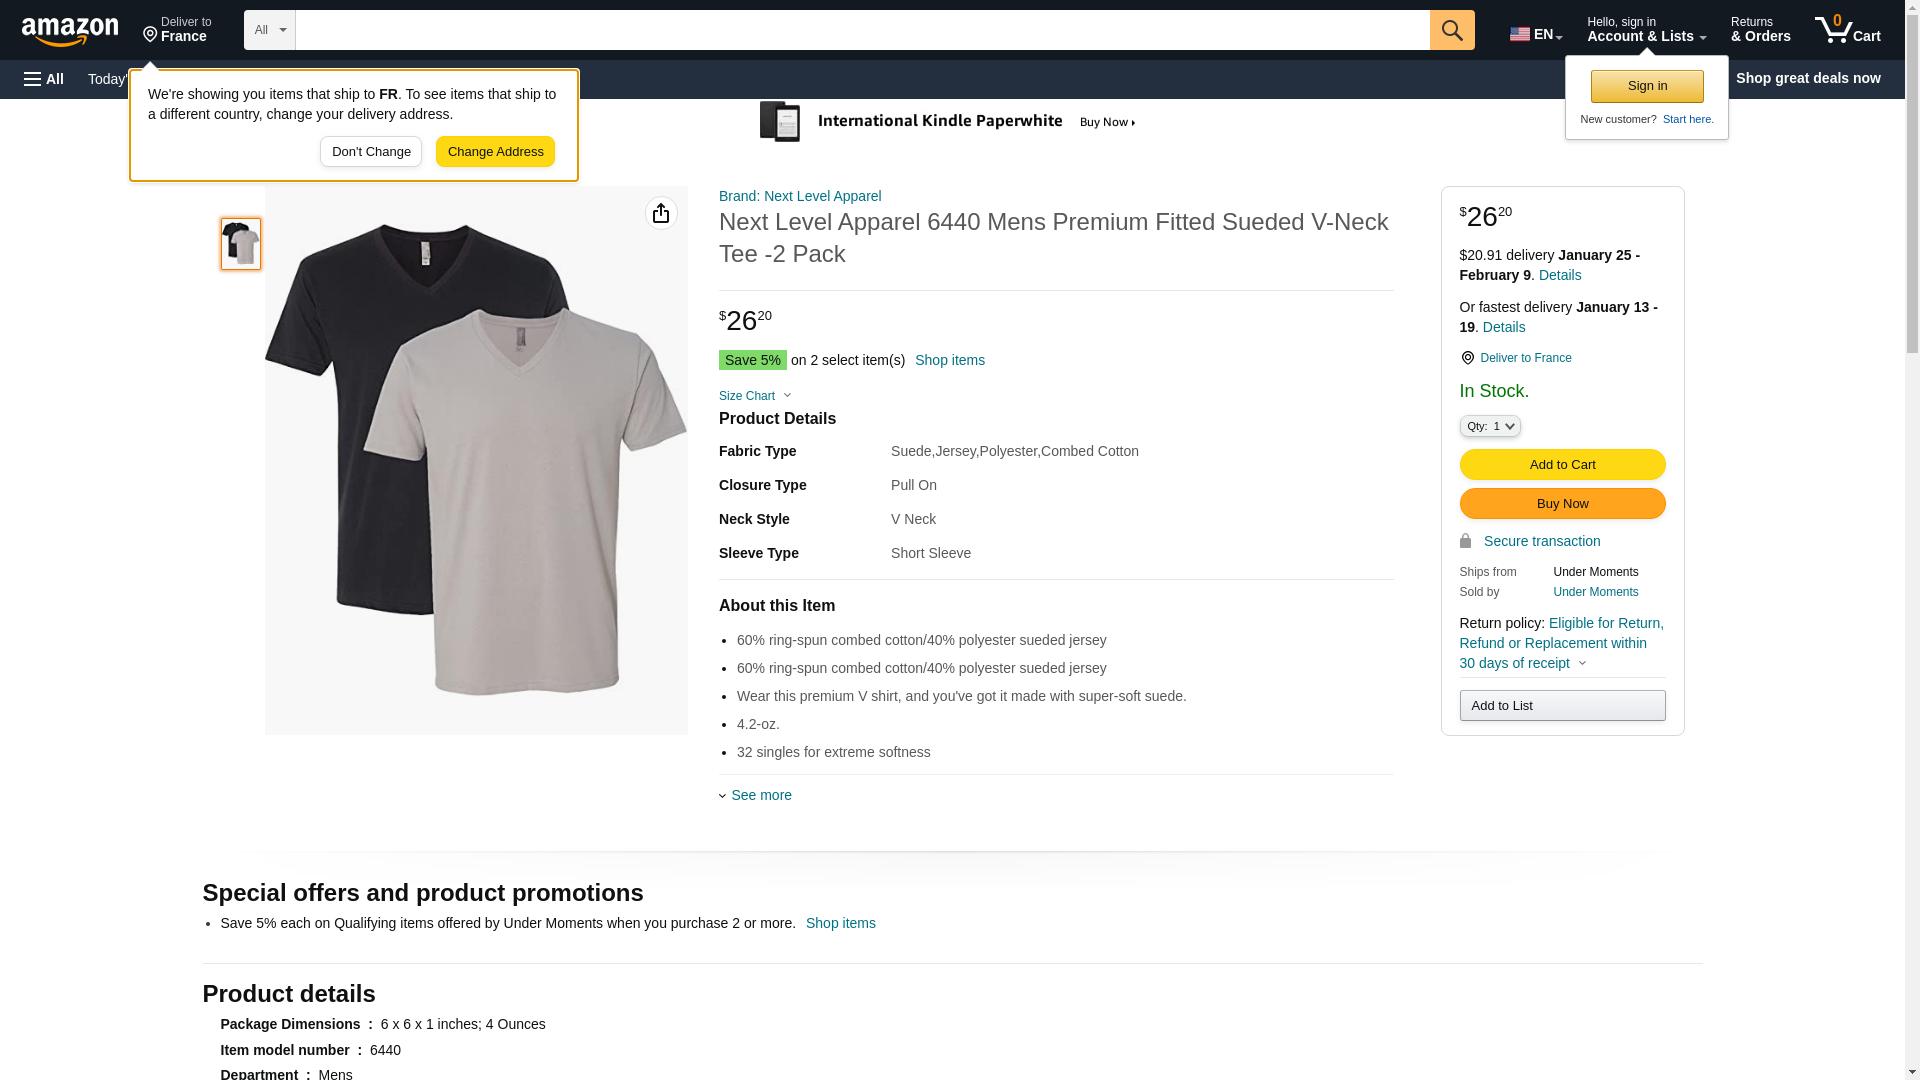Click the search magnifier button
Screen dimensions: 1920x1080
point(1452,30)
